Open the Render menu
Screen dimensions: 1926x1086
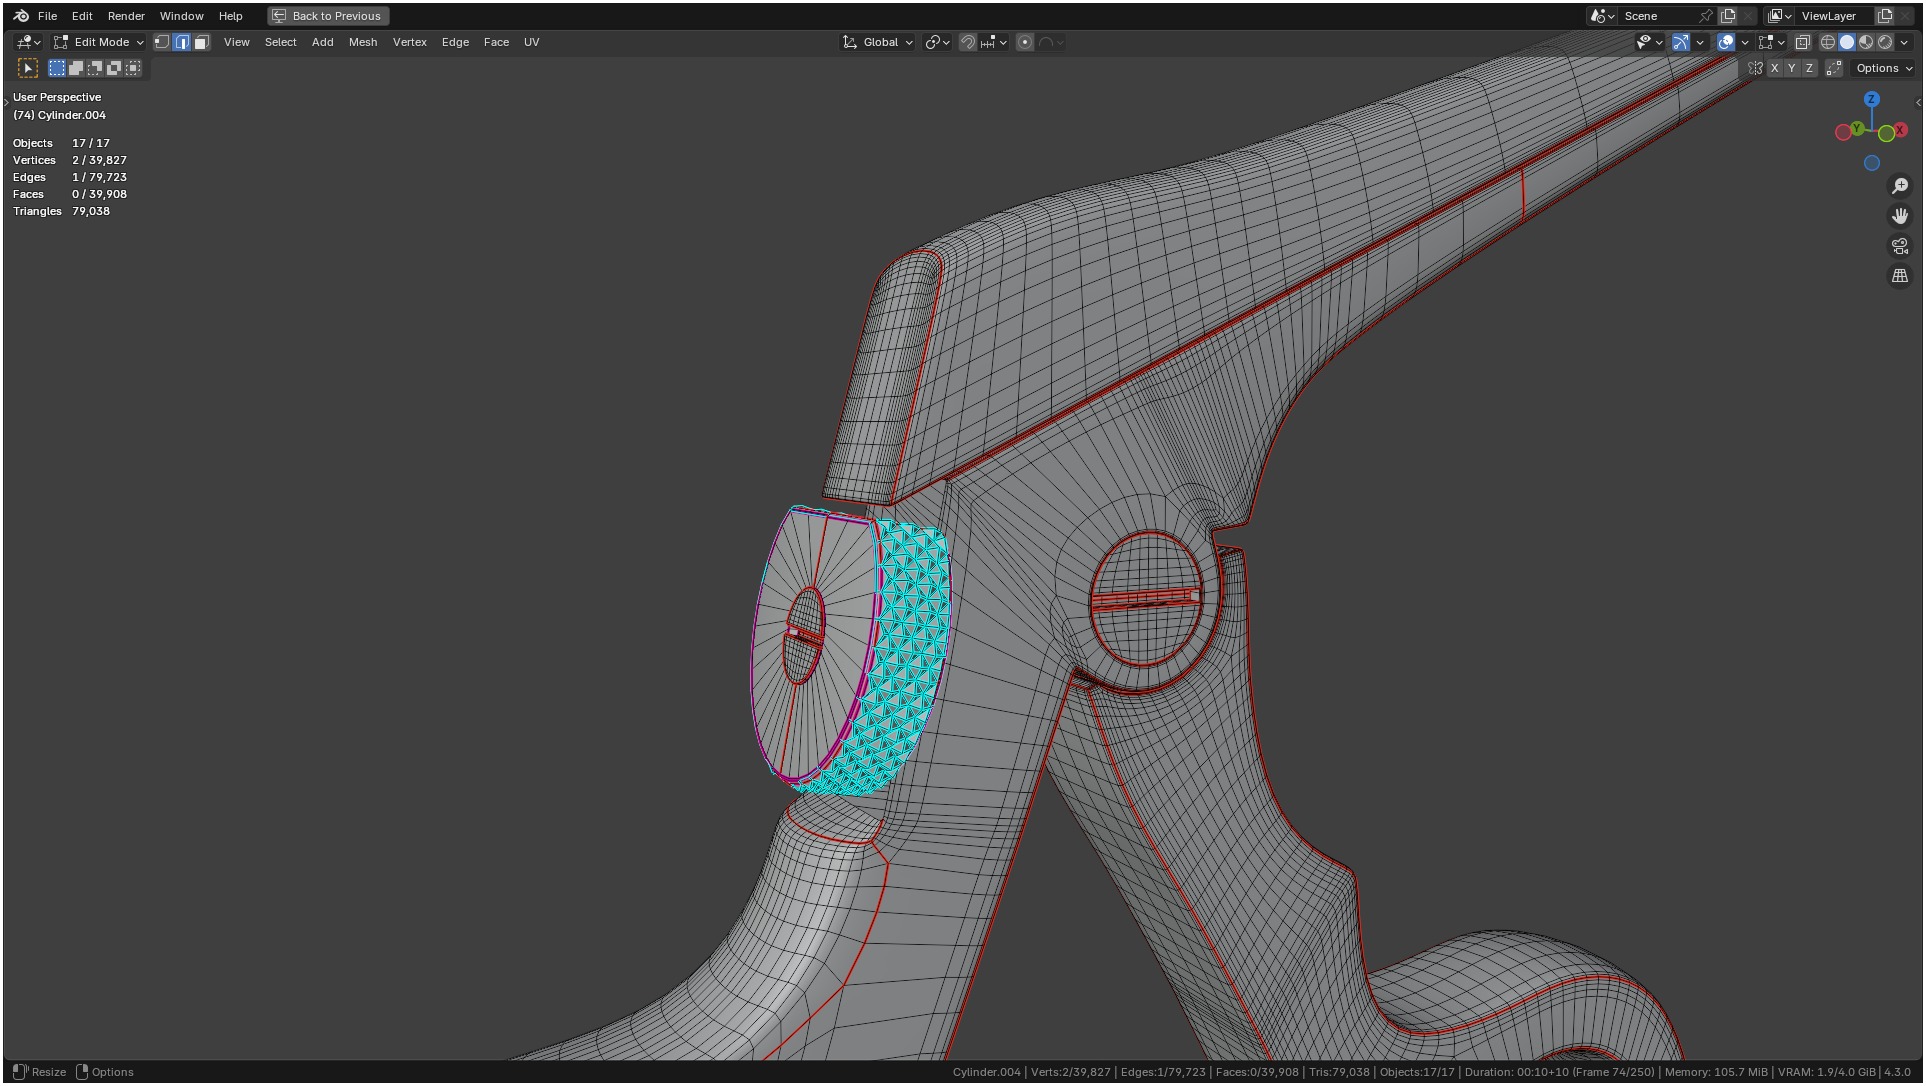[126, 16]
